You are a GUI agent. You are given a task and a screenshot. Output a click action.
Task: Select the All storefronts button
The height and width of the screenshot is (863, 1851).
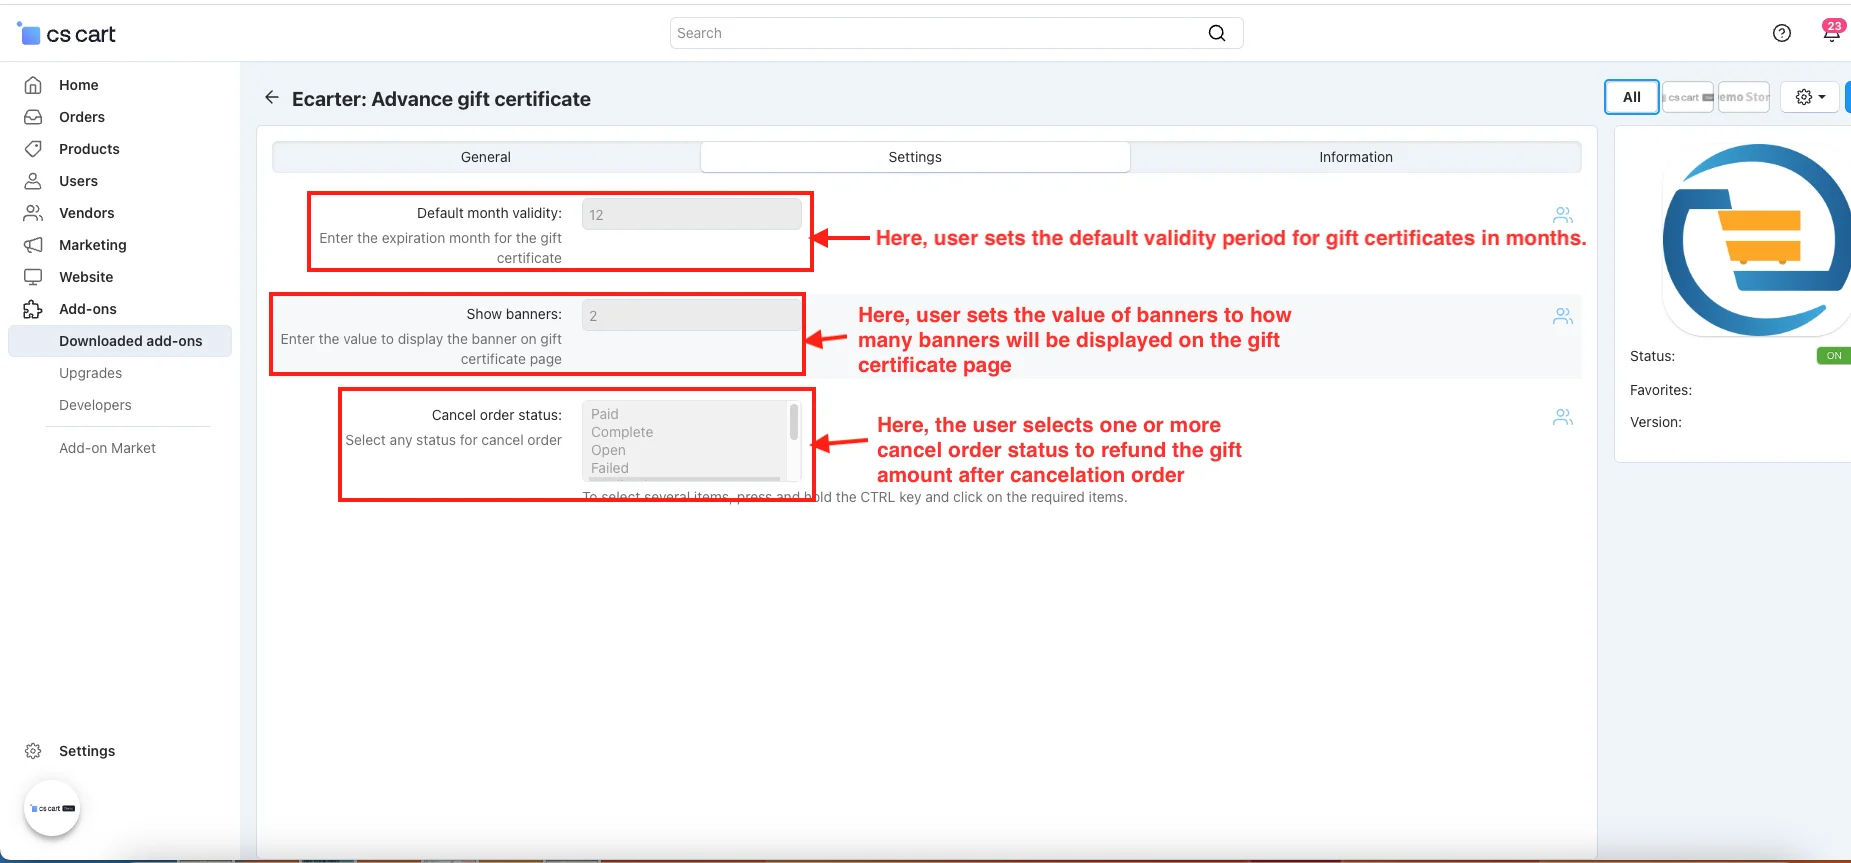(x=1631, y=97)
